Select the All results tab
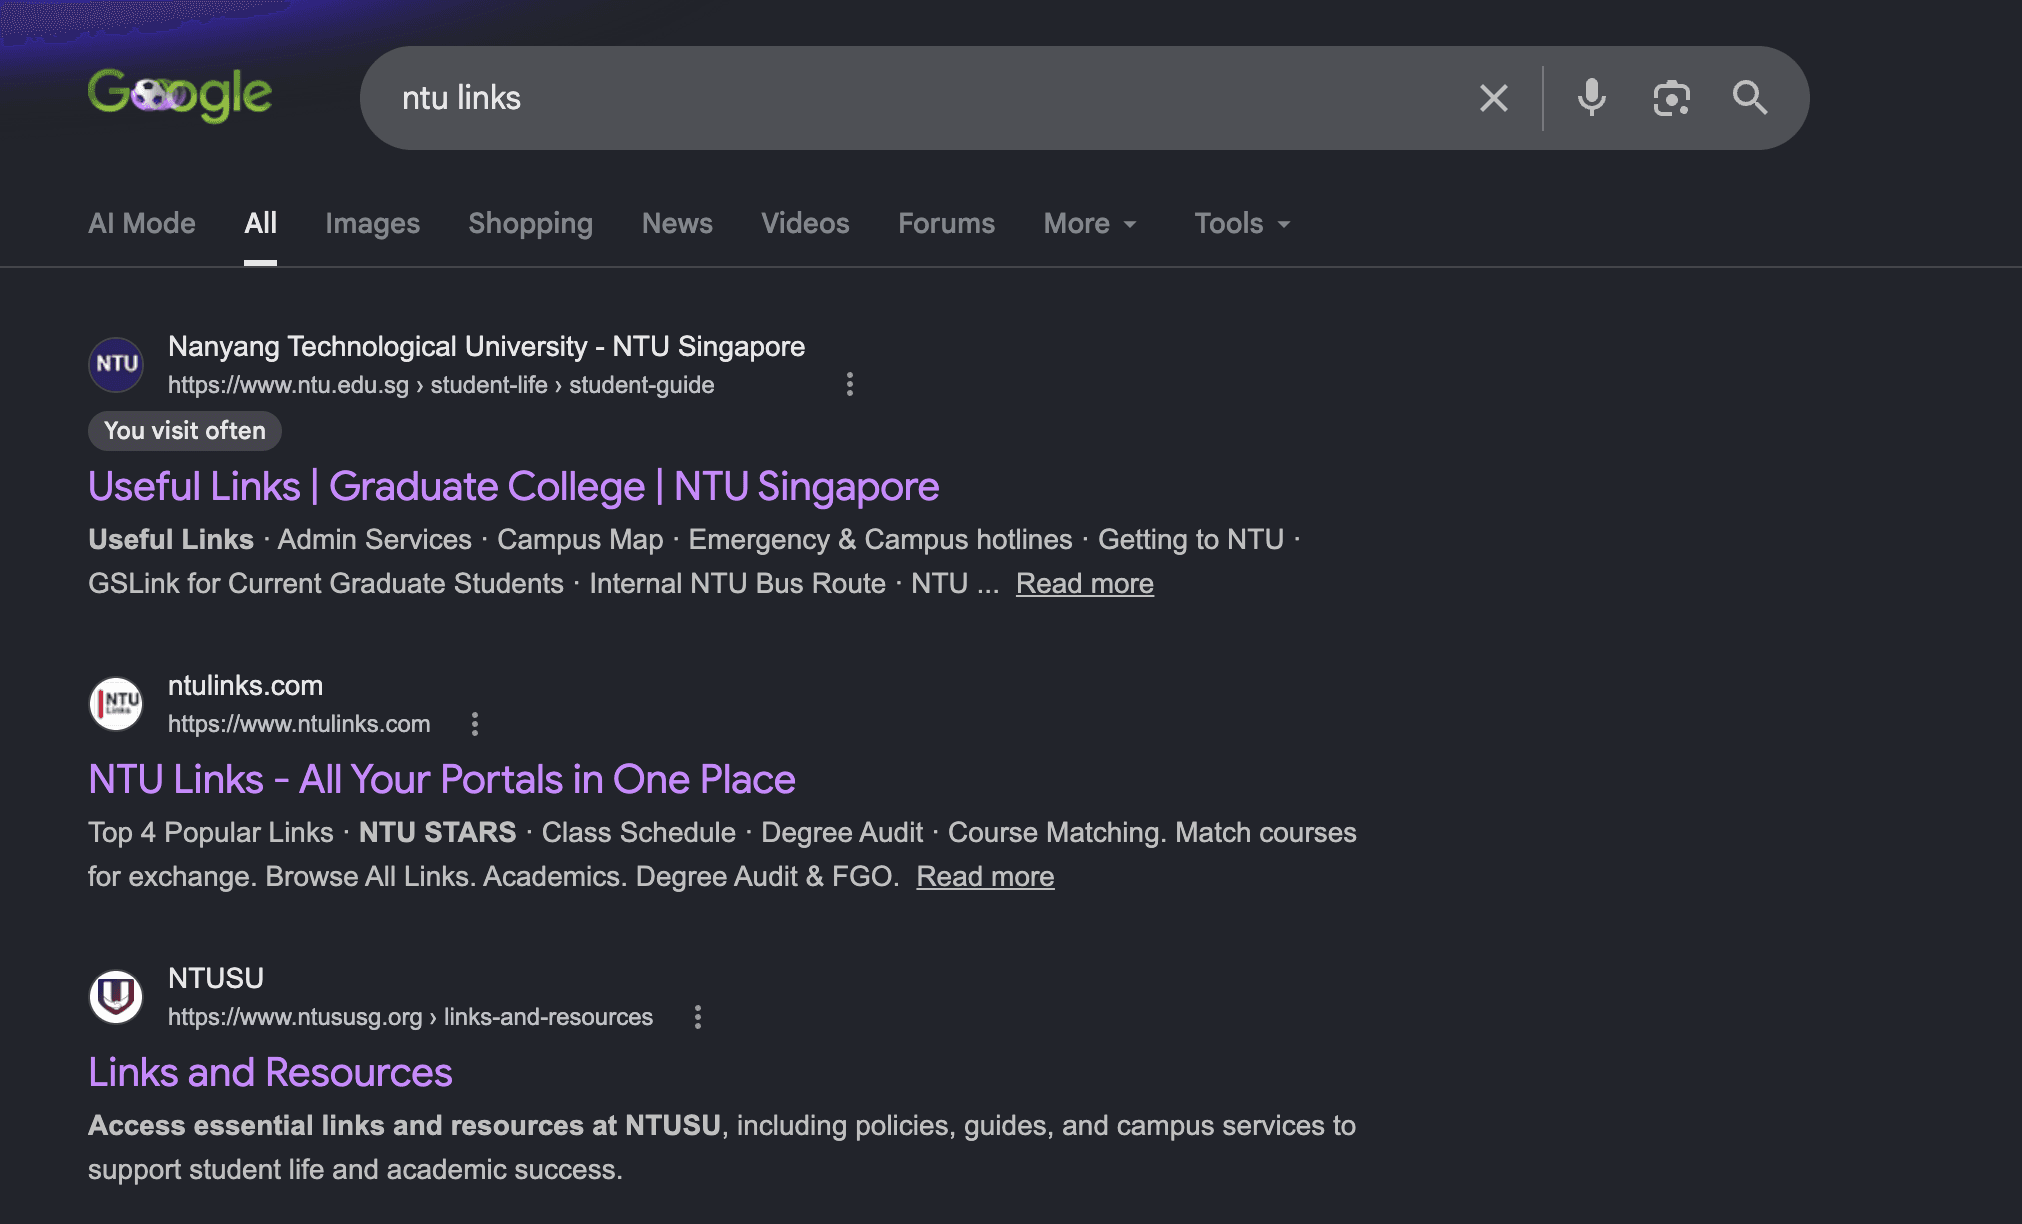Screen dimensions: 2022x1224 (260, 223)
